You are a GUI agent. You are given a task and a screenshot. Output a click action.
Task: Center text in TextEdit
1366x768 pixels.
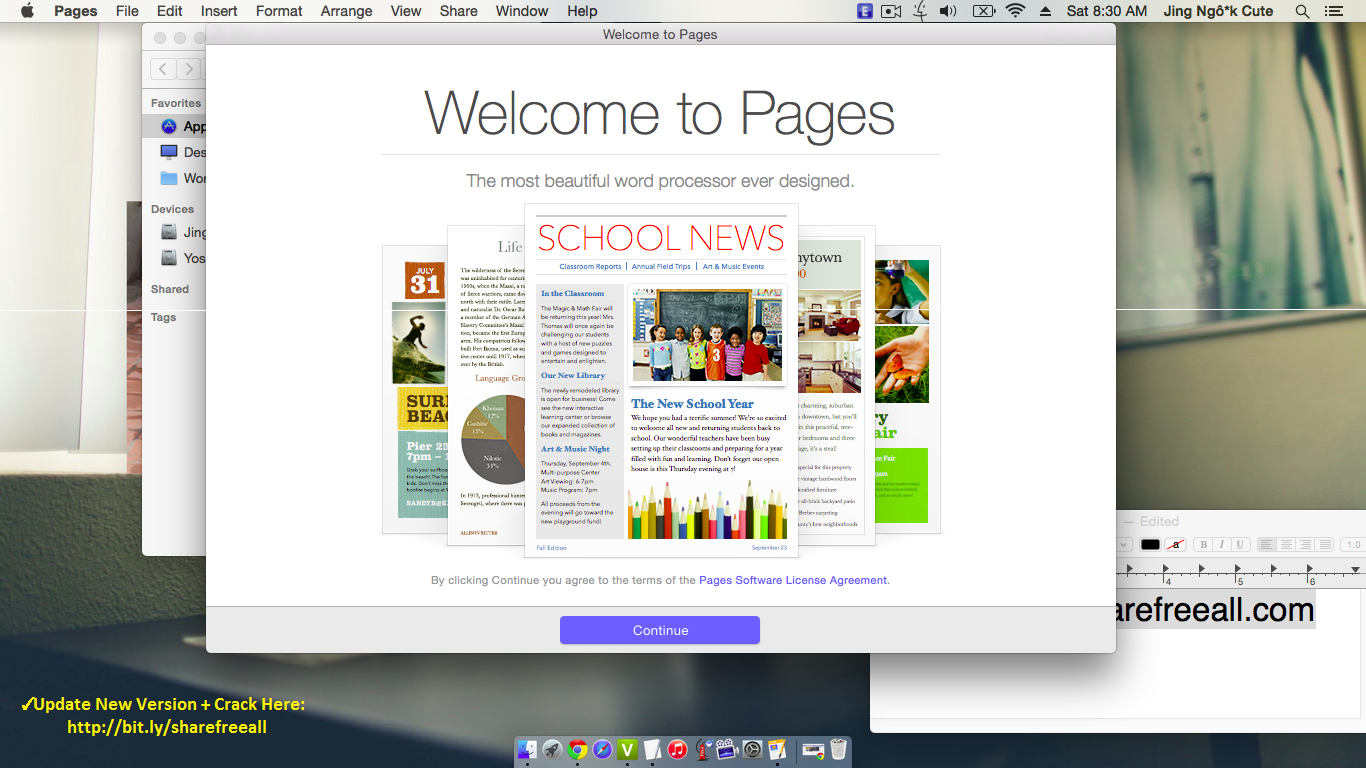pyautogui.click(x=1286, y=545)
